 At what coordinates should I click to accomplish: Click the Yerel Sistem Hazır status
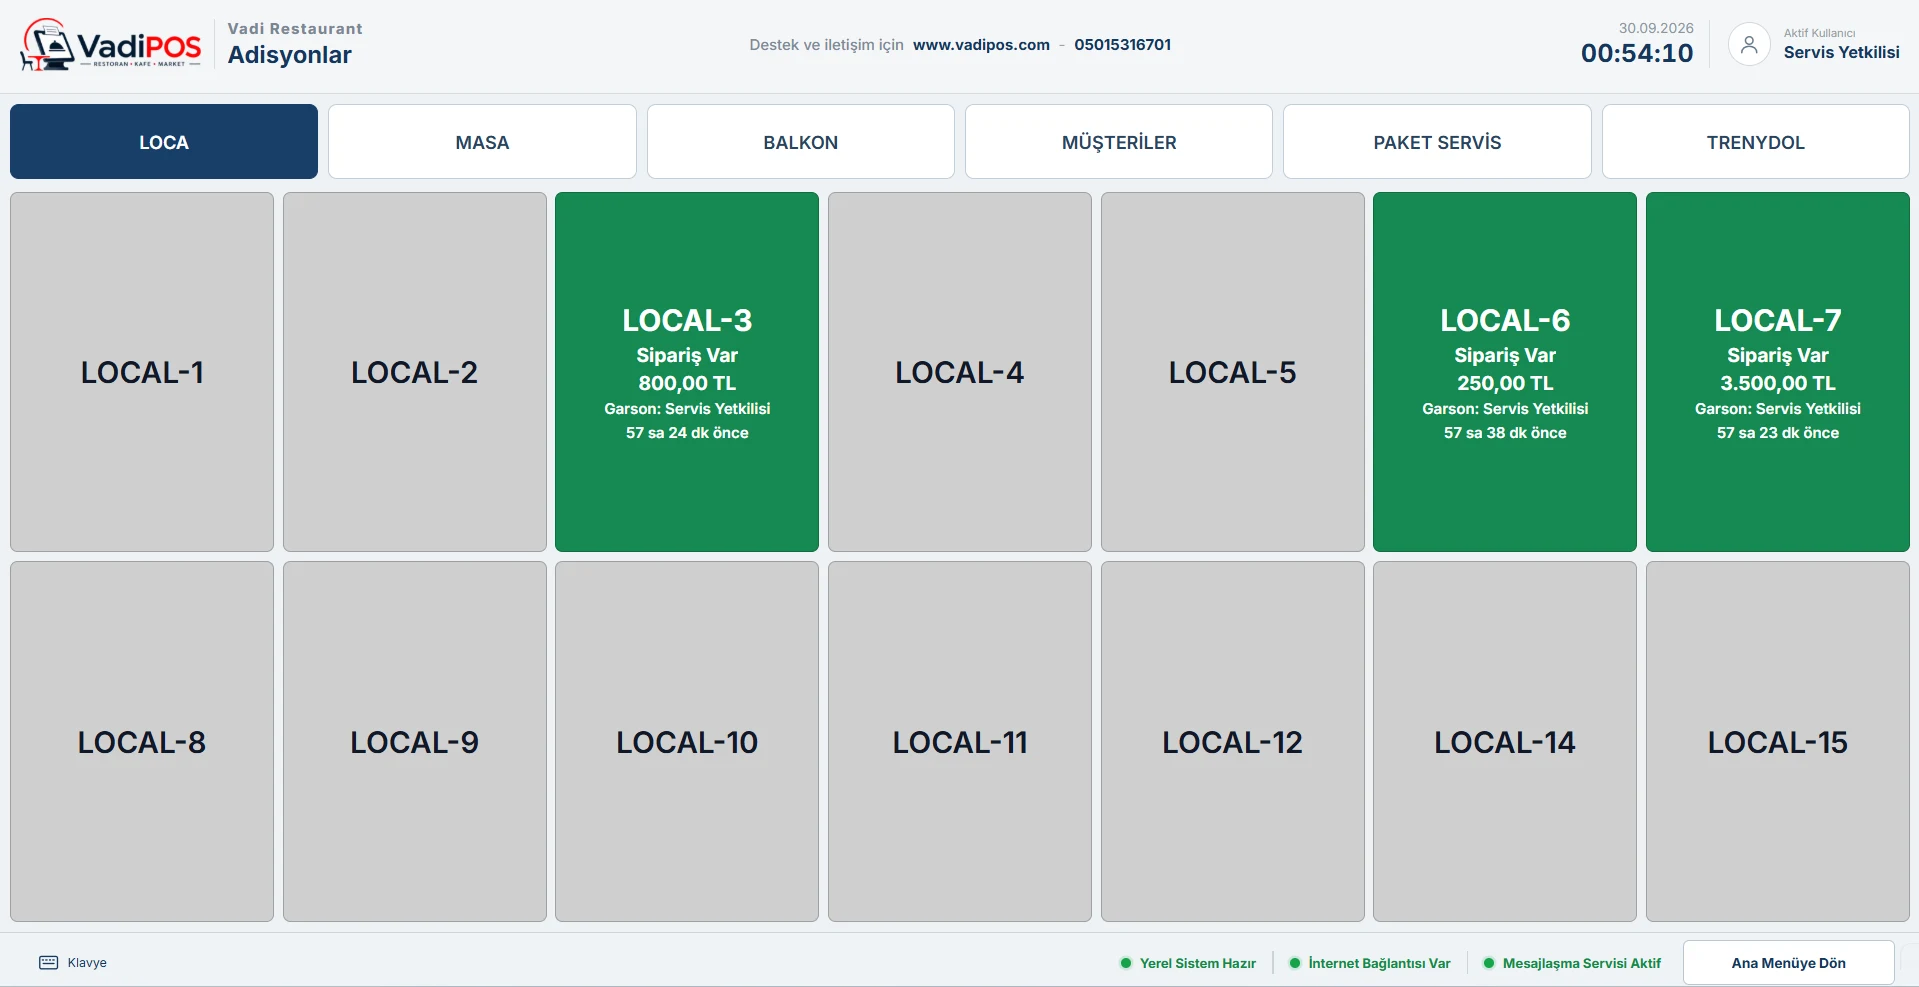point(1188,963)
